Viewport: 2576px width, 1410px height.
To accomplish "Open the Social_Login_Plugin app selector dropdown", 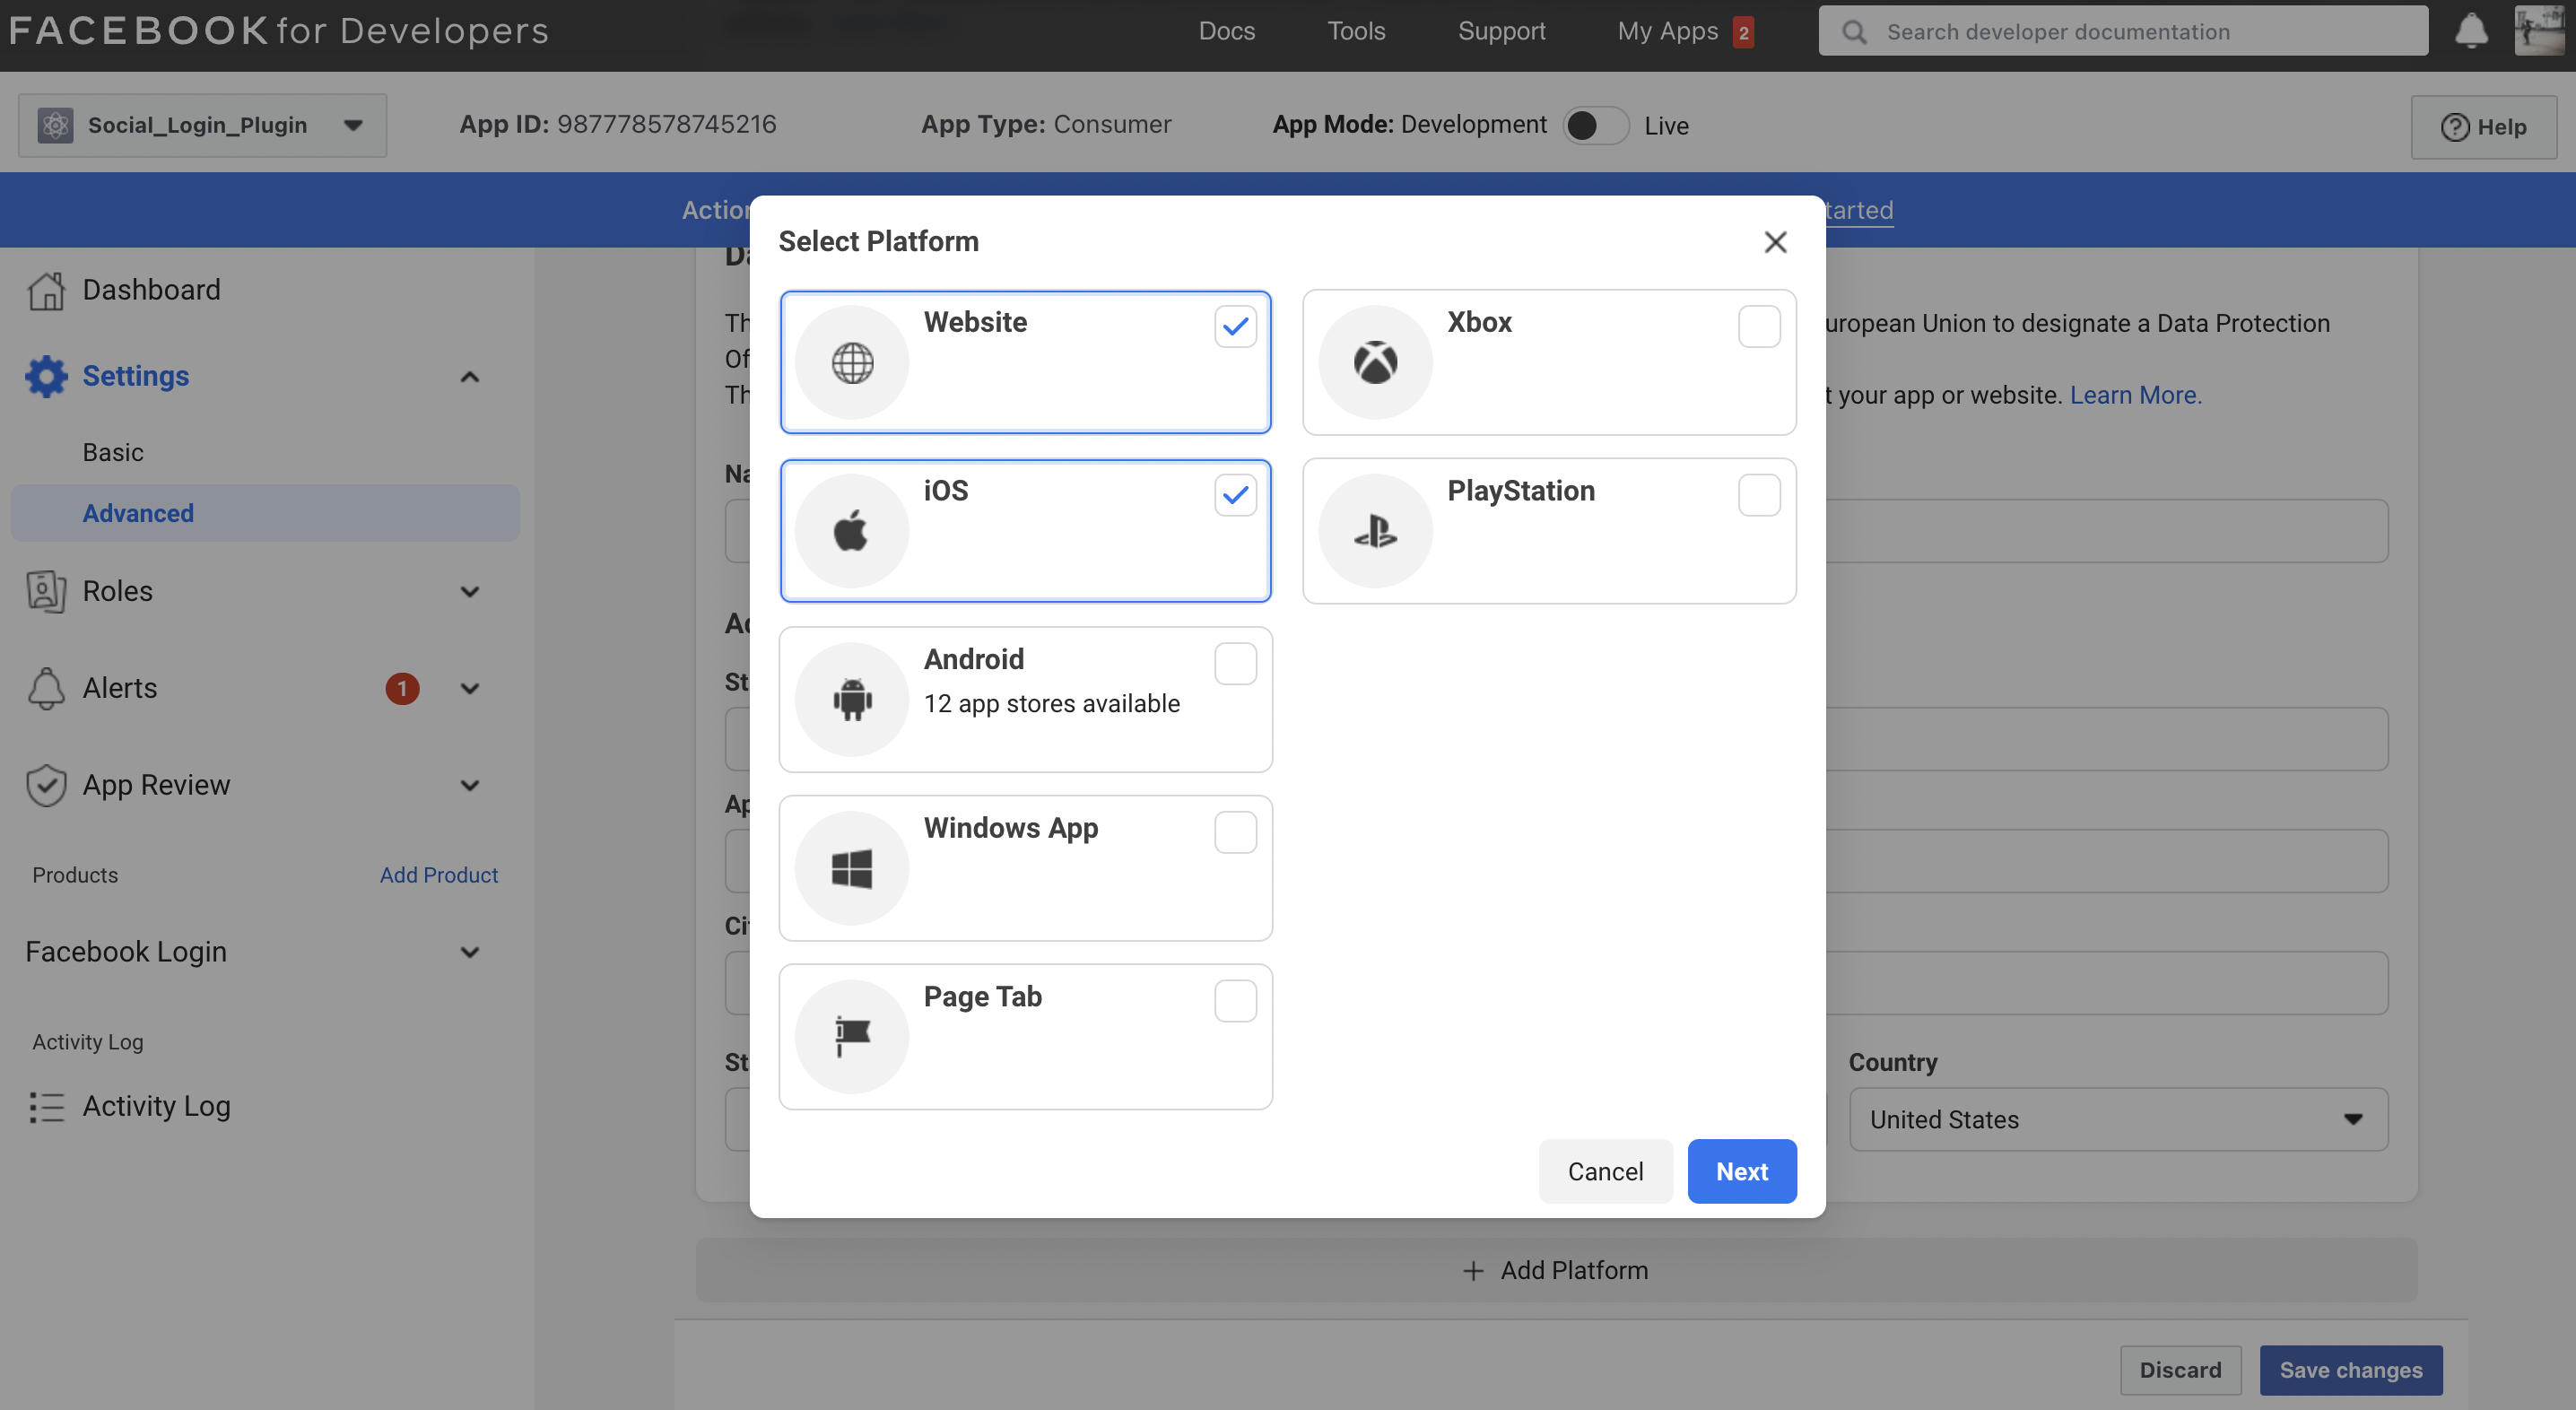I will point(202,125).
